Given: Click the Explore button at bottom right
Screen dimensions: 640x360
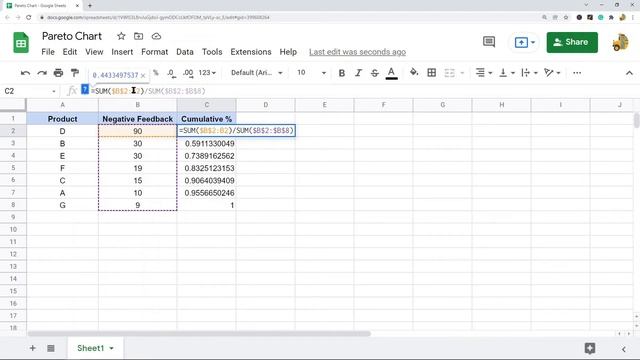Looking at the screenshot, I should tap(590, 348).
